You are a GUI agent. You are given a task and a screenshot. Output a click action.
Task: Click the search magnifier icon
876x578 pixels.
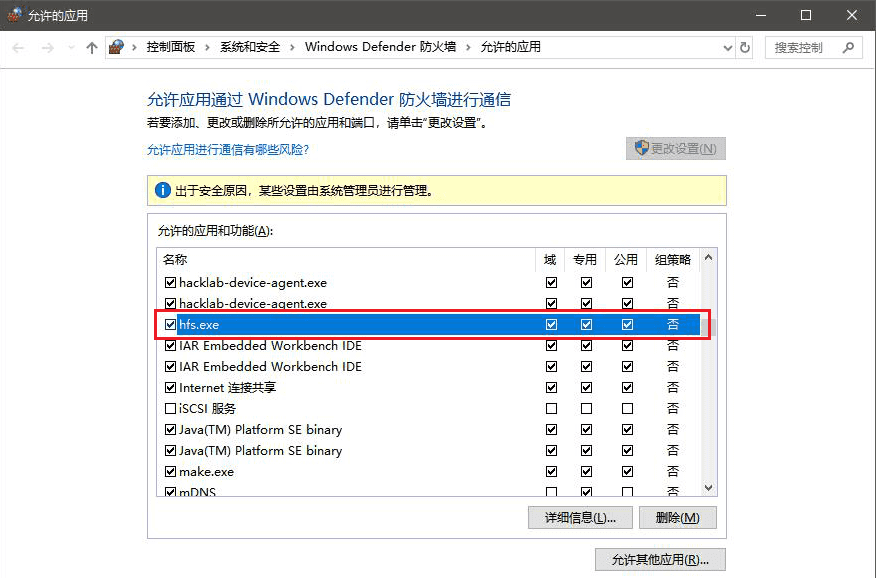click(x=849, y=47)
